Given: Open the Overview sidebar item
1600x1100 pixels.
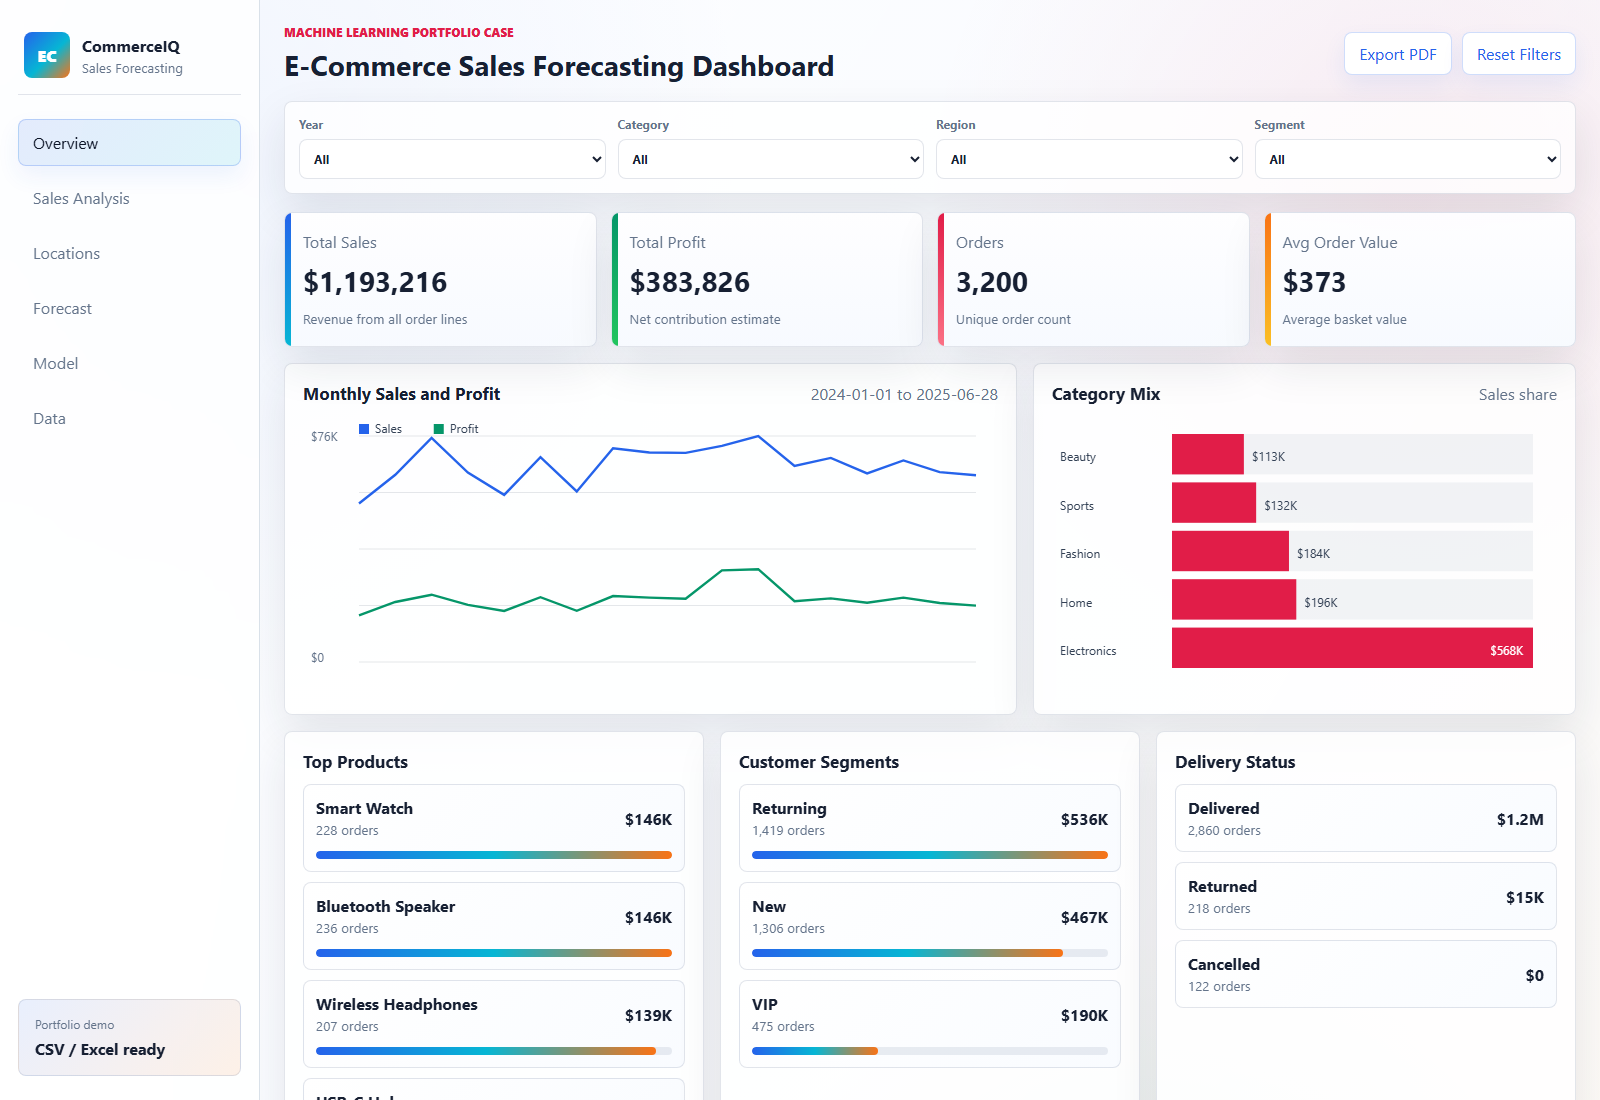Looking at the screenshot, I should (x=129, y=143).
